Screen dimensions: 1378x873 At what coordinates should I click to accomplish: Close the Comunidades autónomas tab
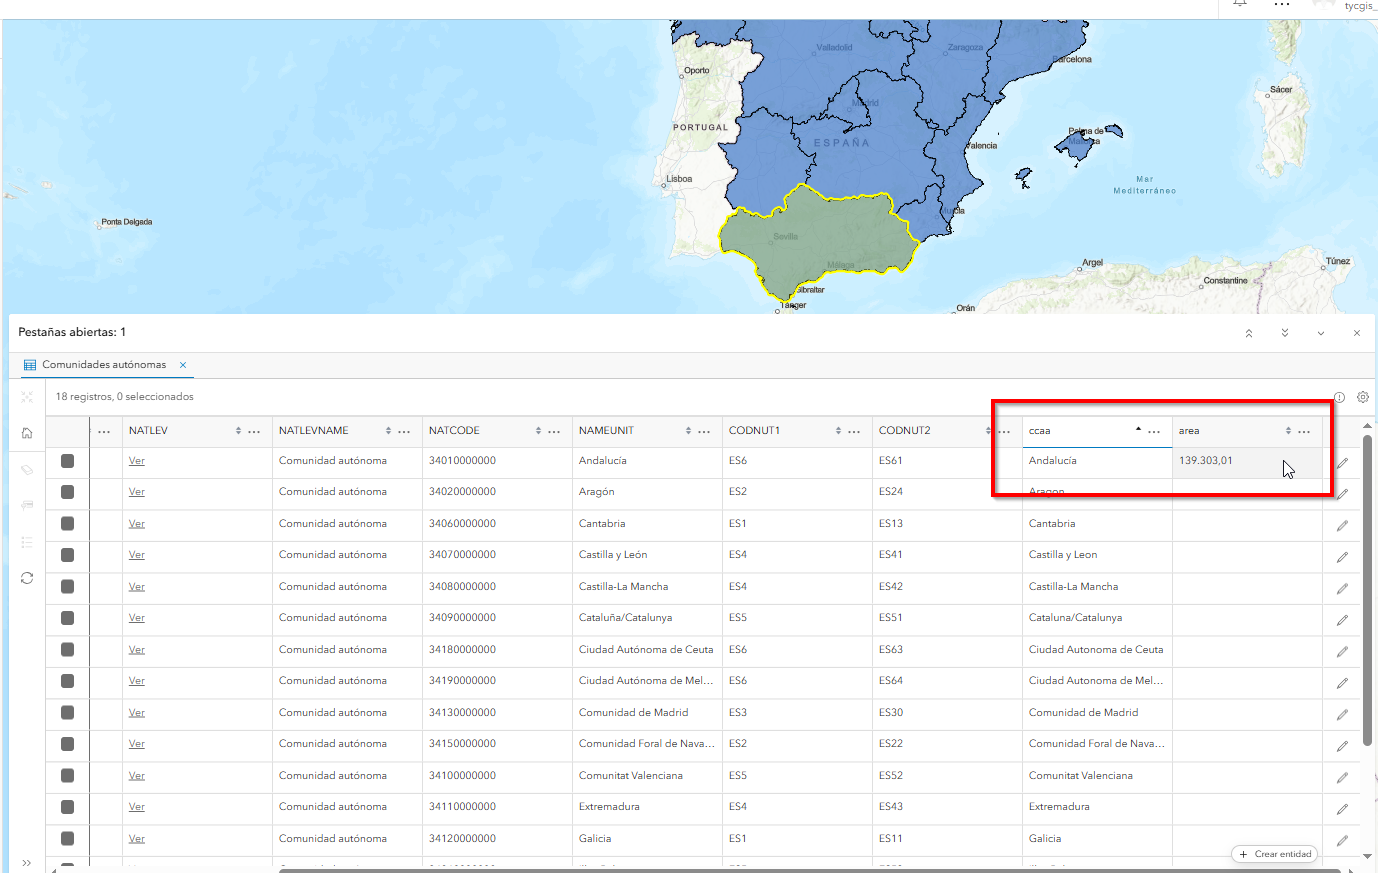(x=183, y=365)
